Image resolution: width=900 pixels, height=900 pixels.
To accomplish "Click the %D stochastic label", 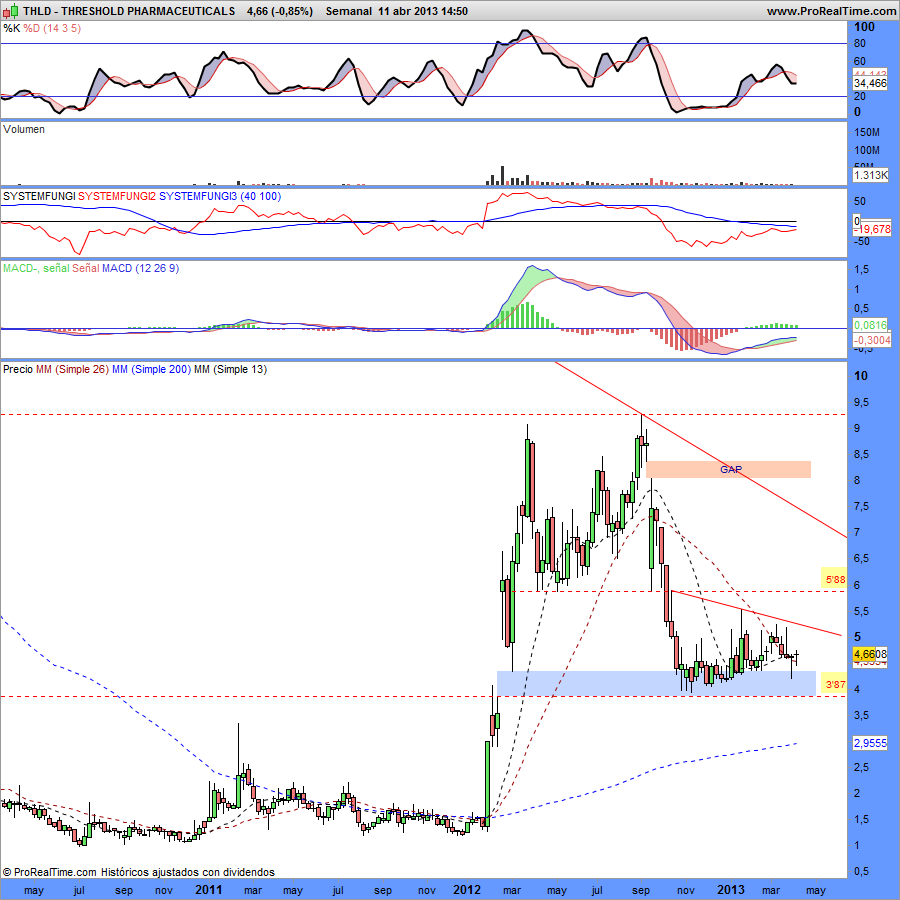I will pyautogui.click(x=32, y=28).
